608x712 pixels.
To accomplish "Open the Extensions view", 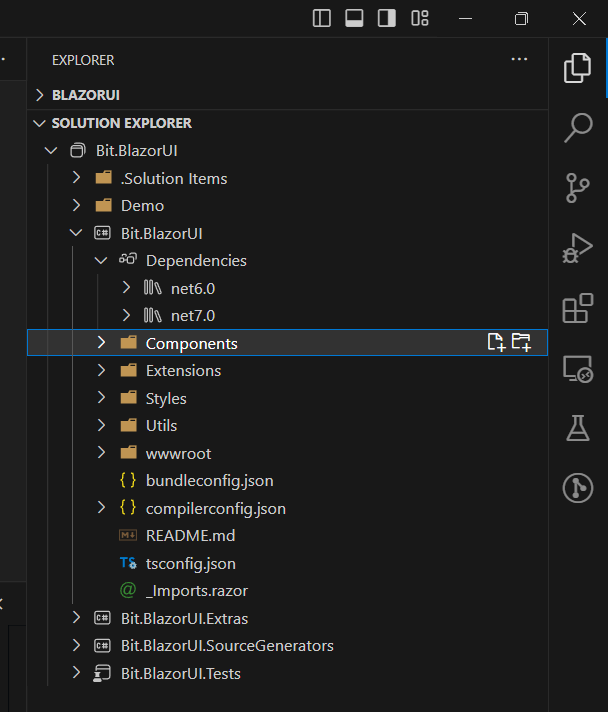I will (578, 308).
